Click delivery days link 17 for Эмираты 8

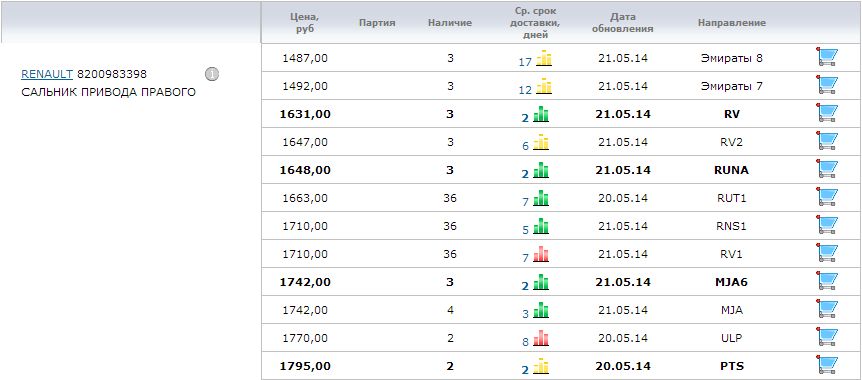(525, 62)
